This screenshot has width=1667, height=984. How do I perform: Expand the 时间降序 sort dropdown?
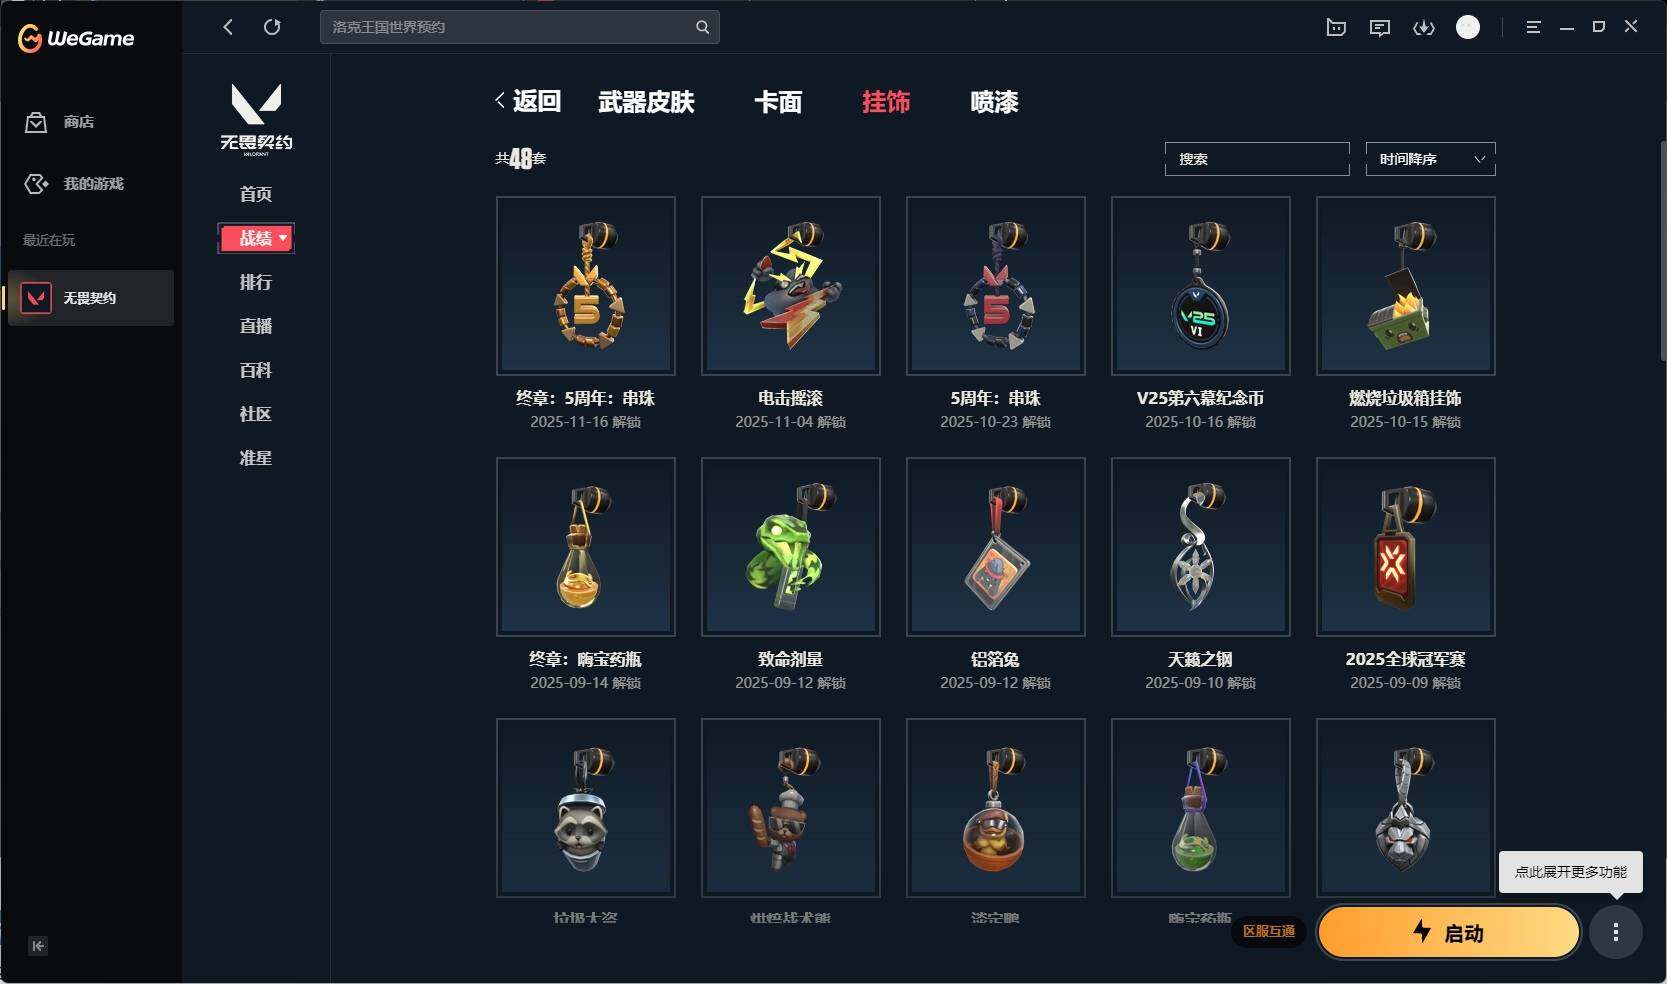1430,159
